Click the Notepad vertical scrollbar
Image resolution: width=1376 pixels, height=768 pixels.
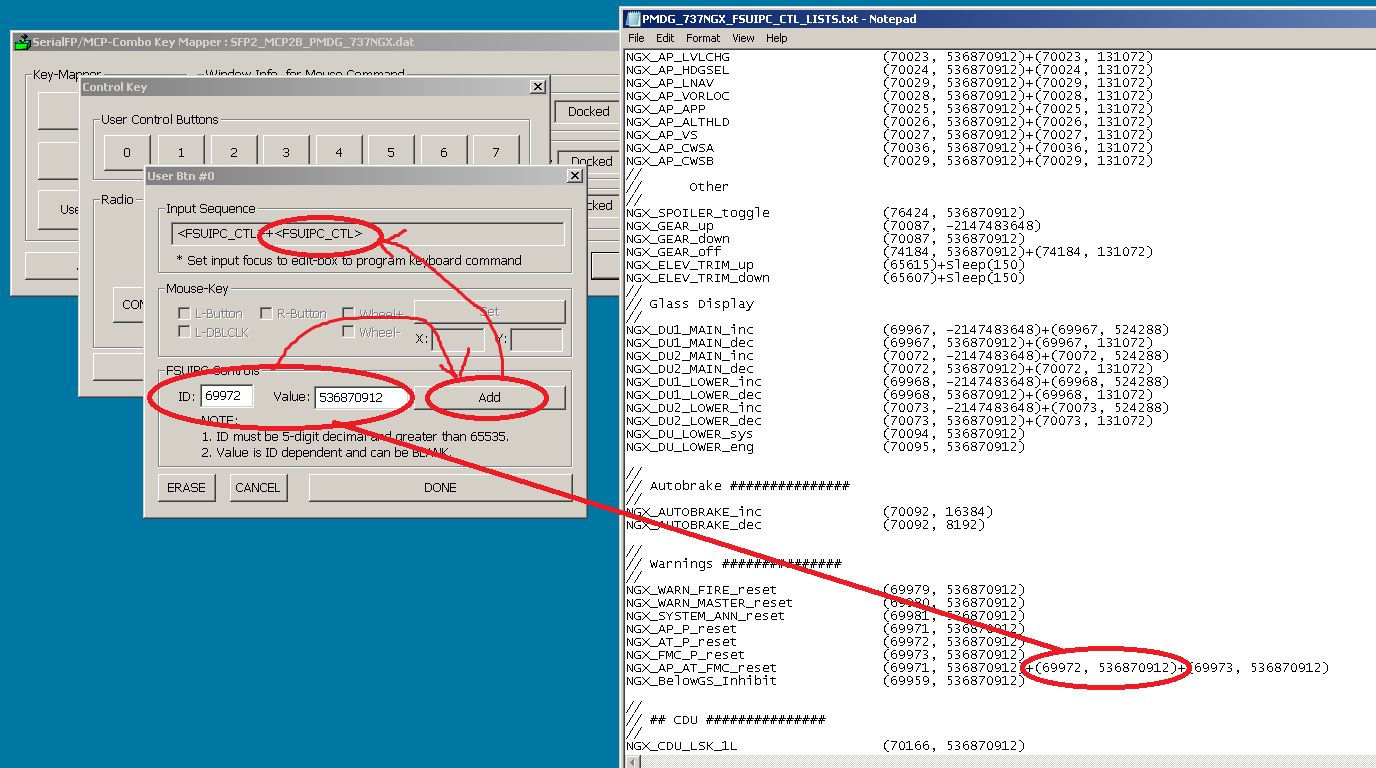coord(1370,400)
